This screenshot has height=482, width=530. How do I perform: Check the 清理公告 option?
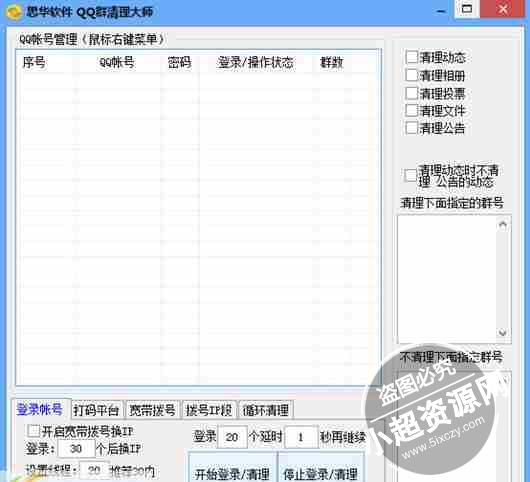pos(412,128)
